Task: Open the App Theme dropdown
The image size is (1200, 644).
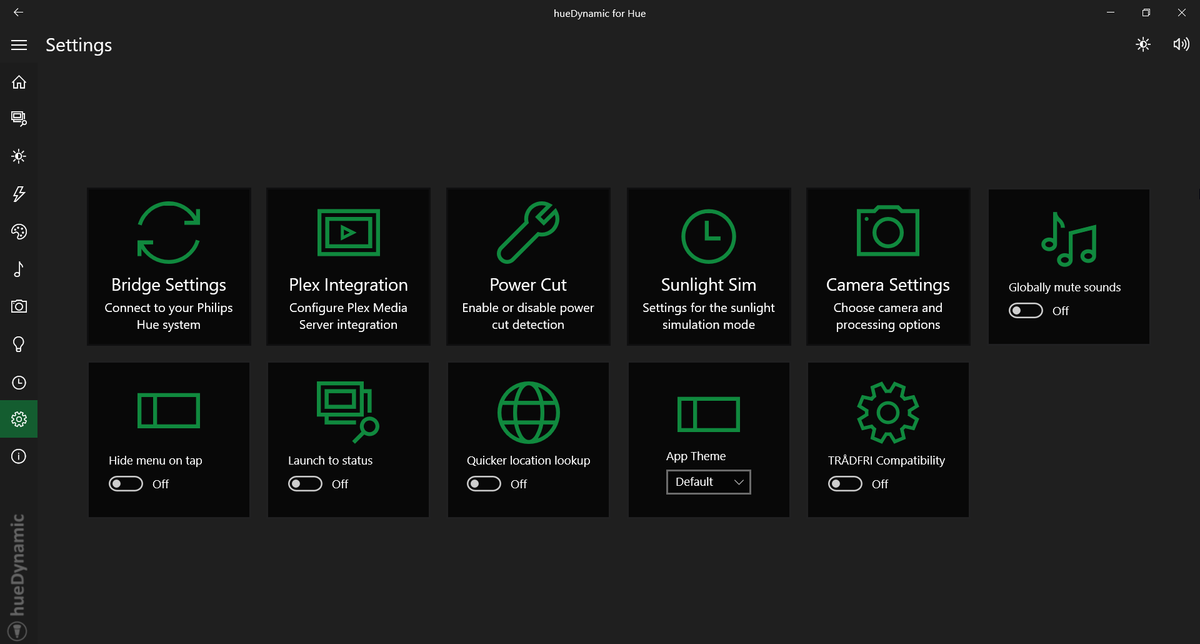Action: 708,481
